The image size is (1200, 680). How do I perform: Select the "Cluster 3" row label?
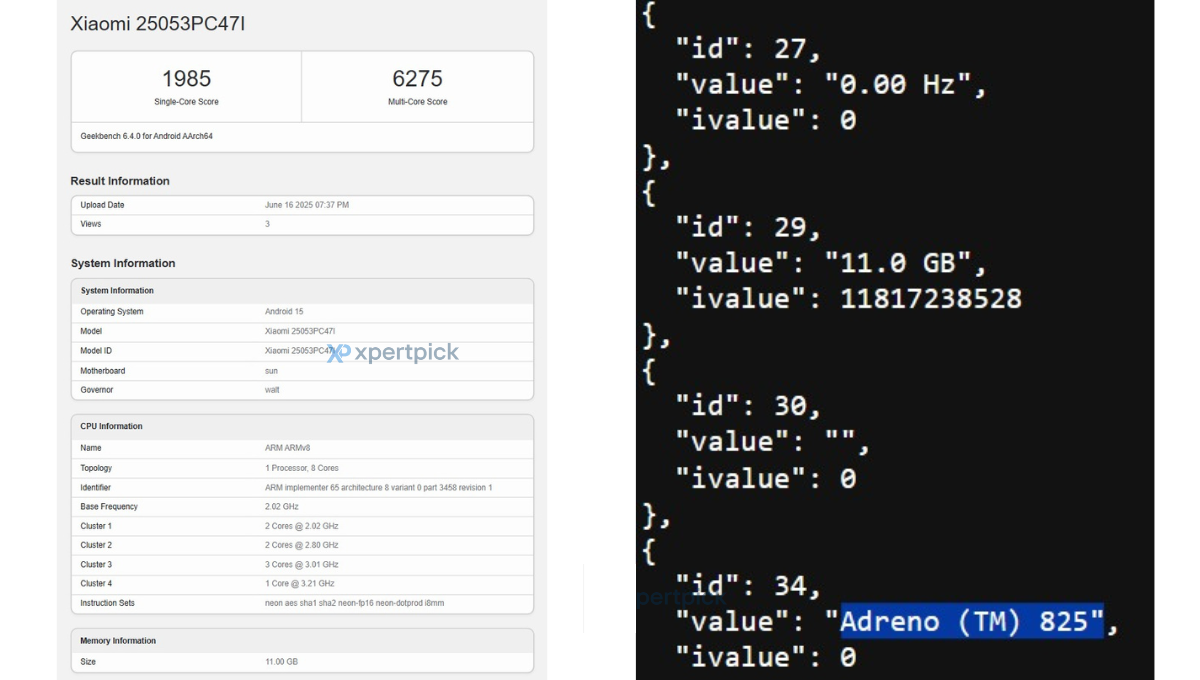[96, 565]
